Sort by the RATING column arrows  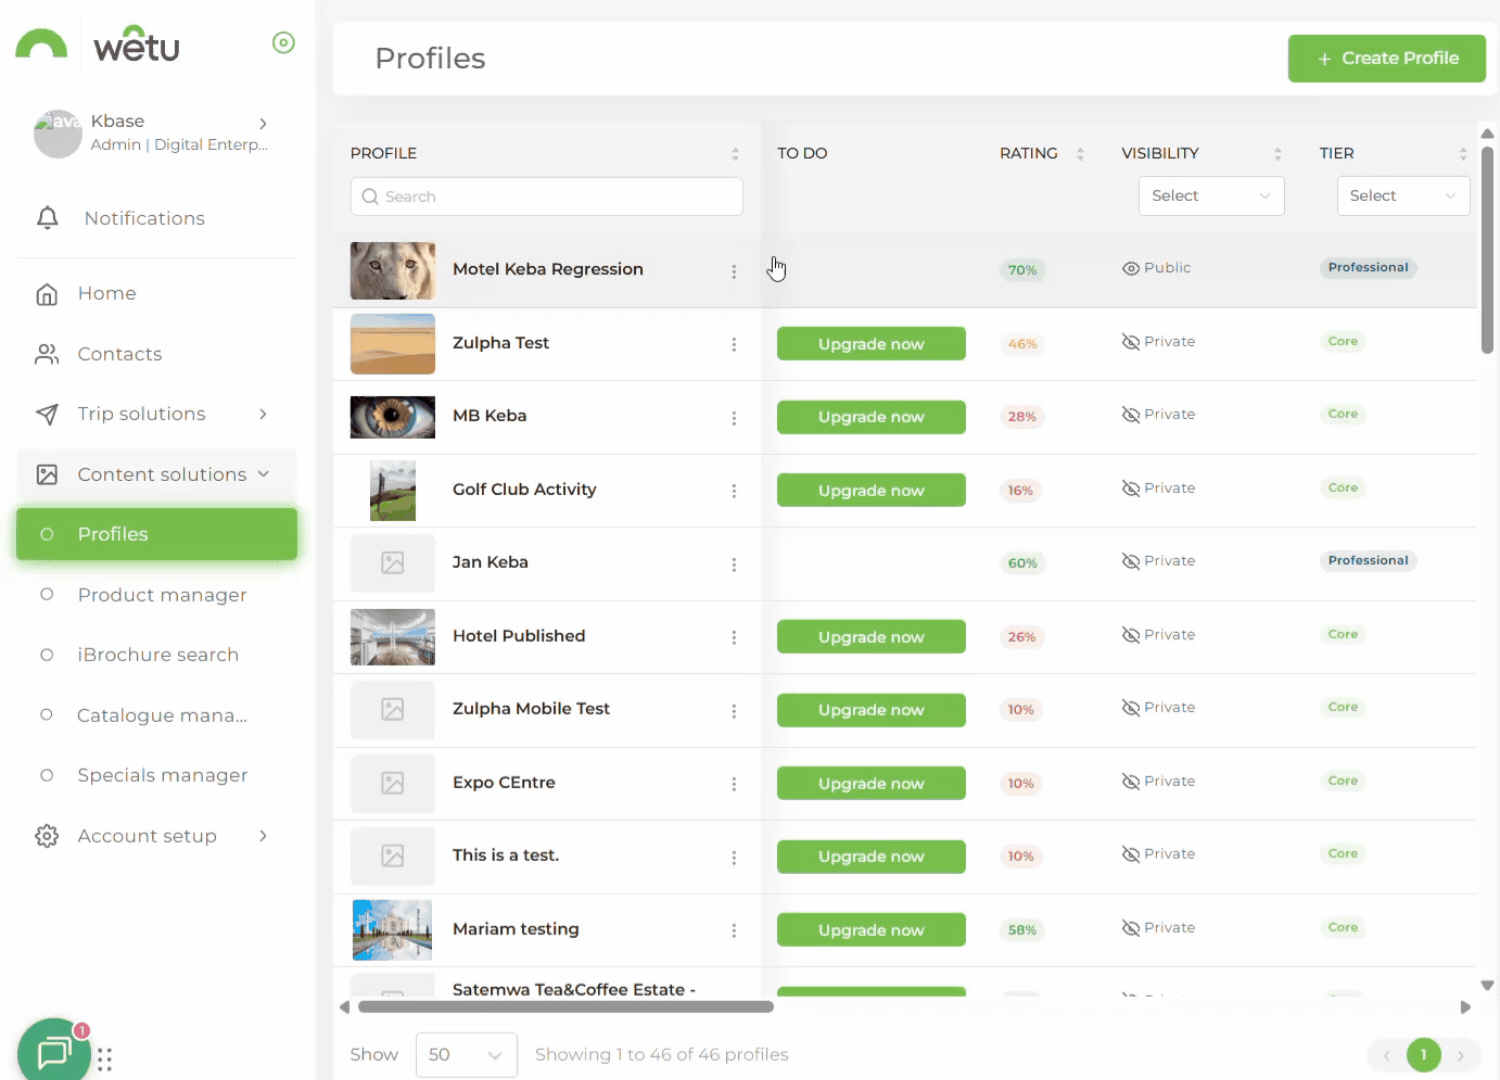coord(1080,154)
